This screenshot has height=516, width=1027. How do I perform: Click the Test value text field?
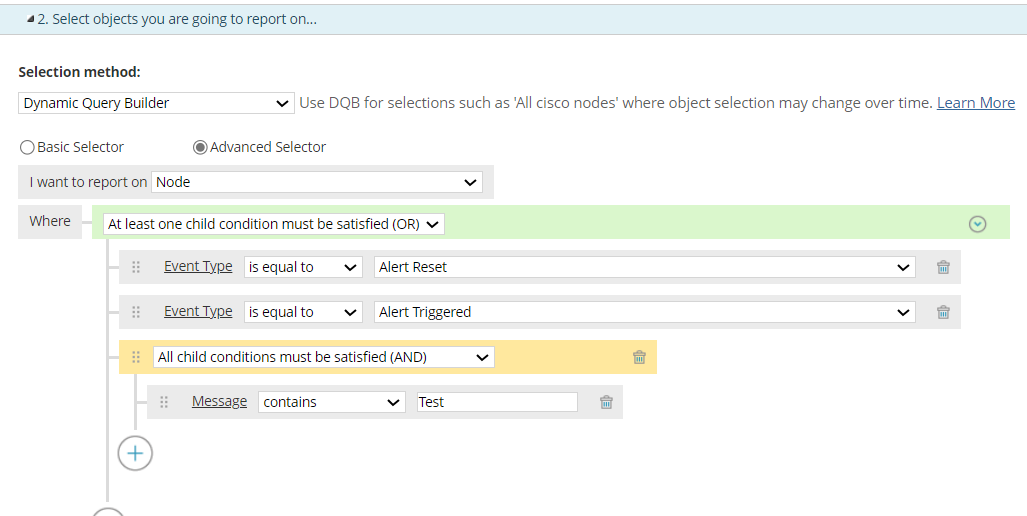(497, 402)
